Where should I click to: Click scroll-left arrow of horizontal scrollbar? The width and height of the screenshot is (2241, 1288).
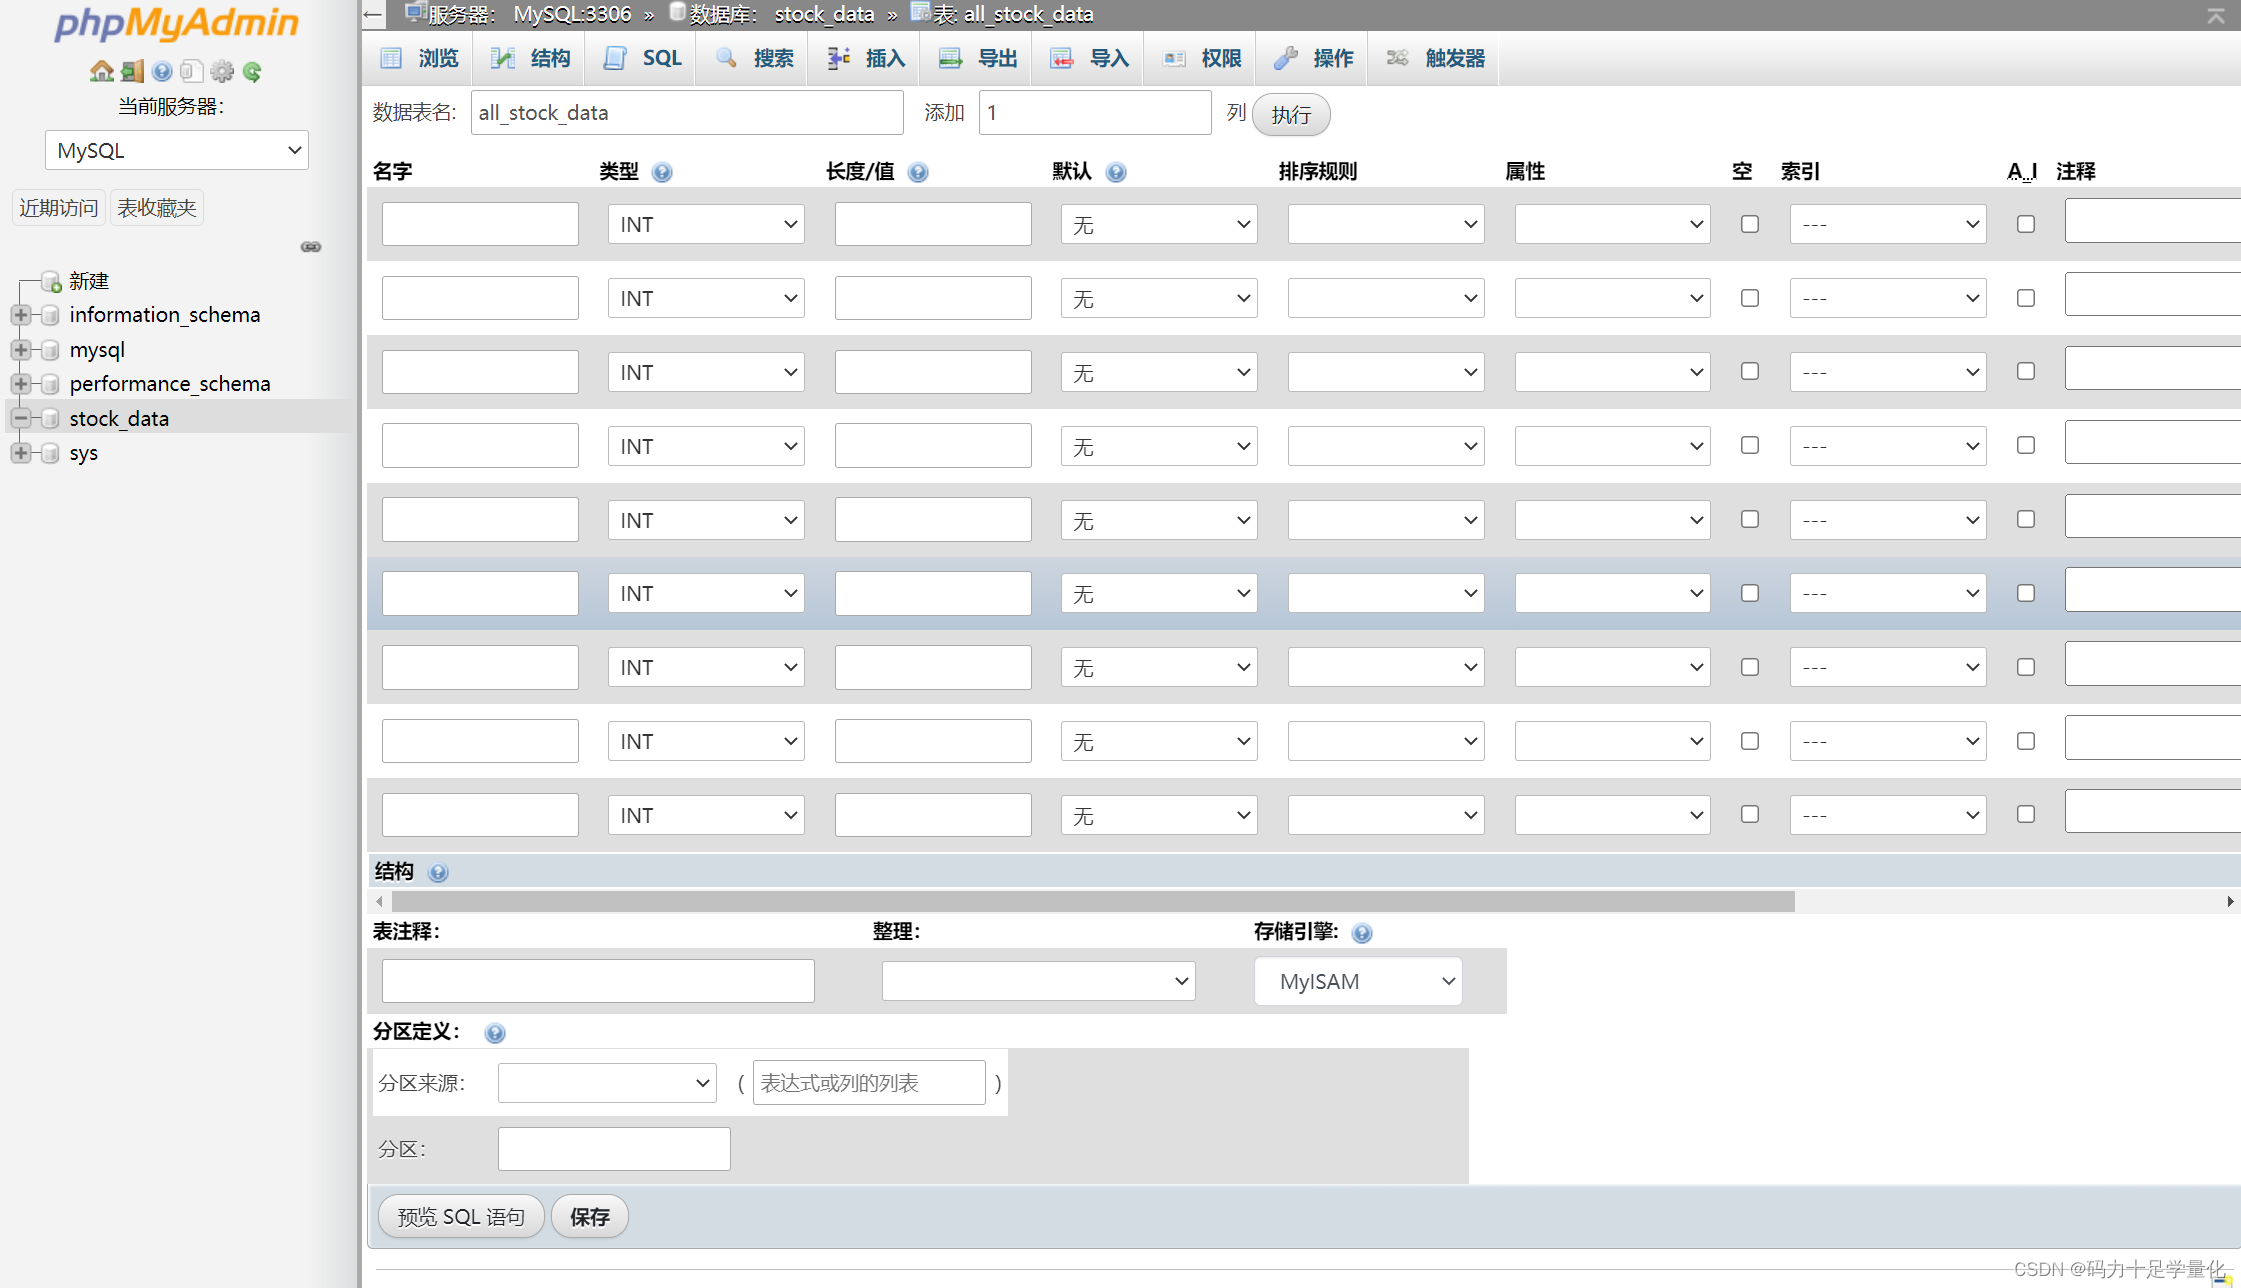click(380, 901)
